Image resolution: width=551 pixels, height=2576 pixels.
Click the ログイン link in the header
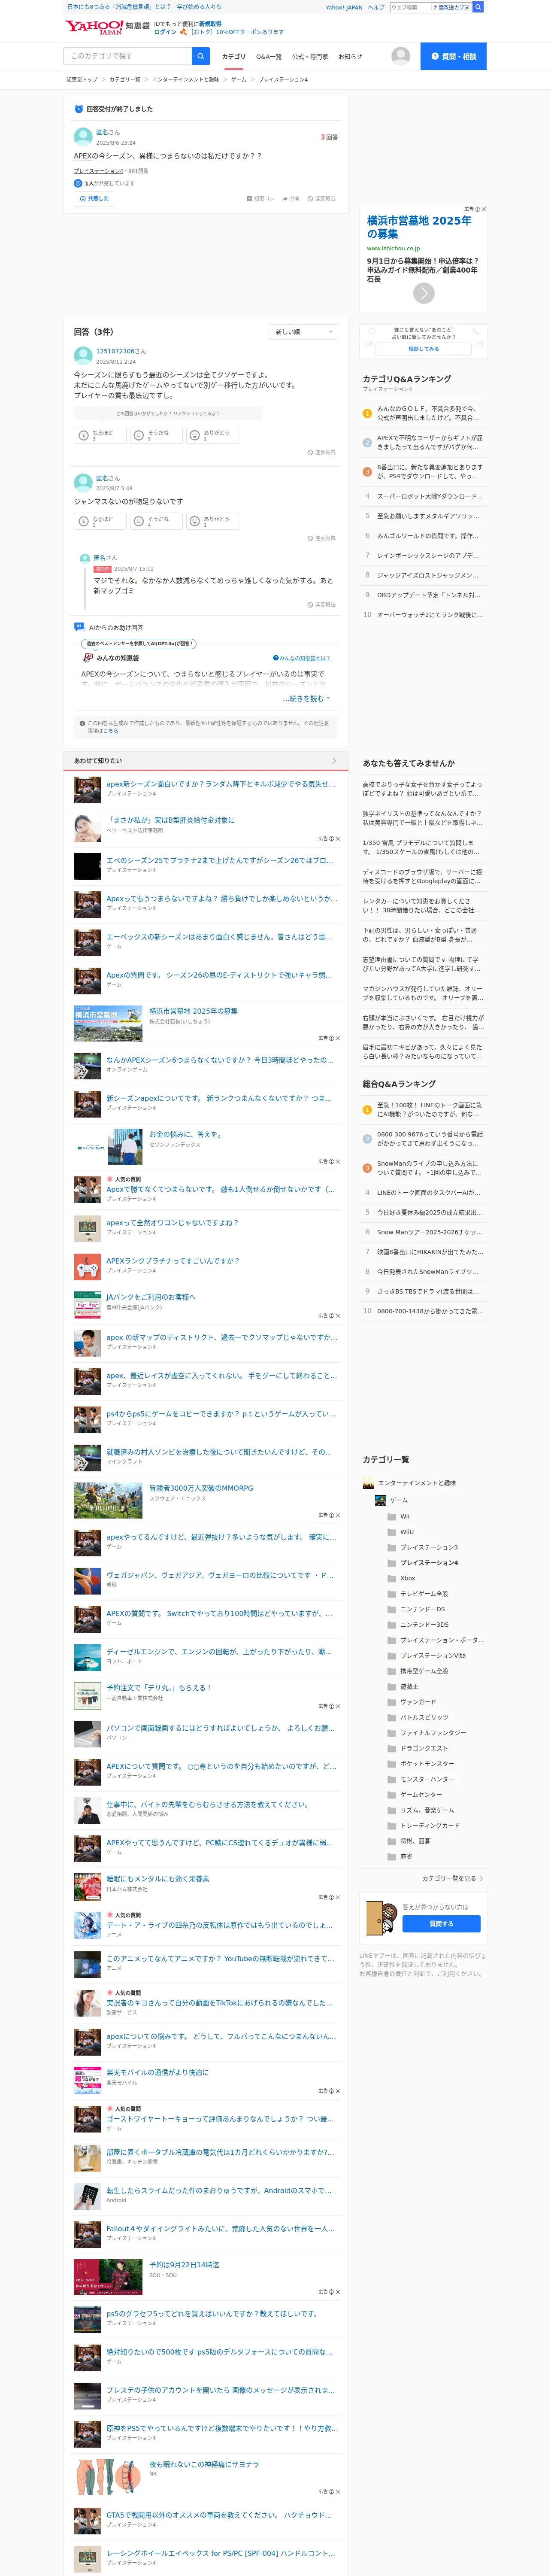[x=165, y=32]
